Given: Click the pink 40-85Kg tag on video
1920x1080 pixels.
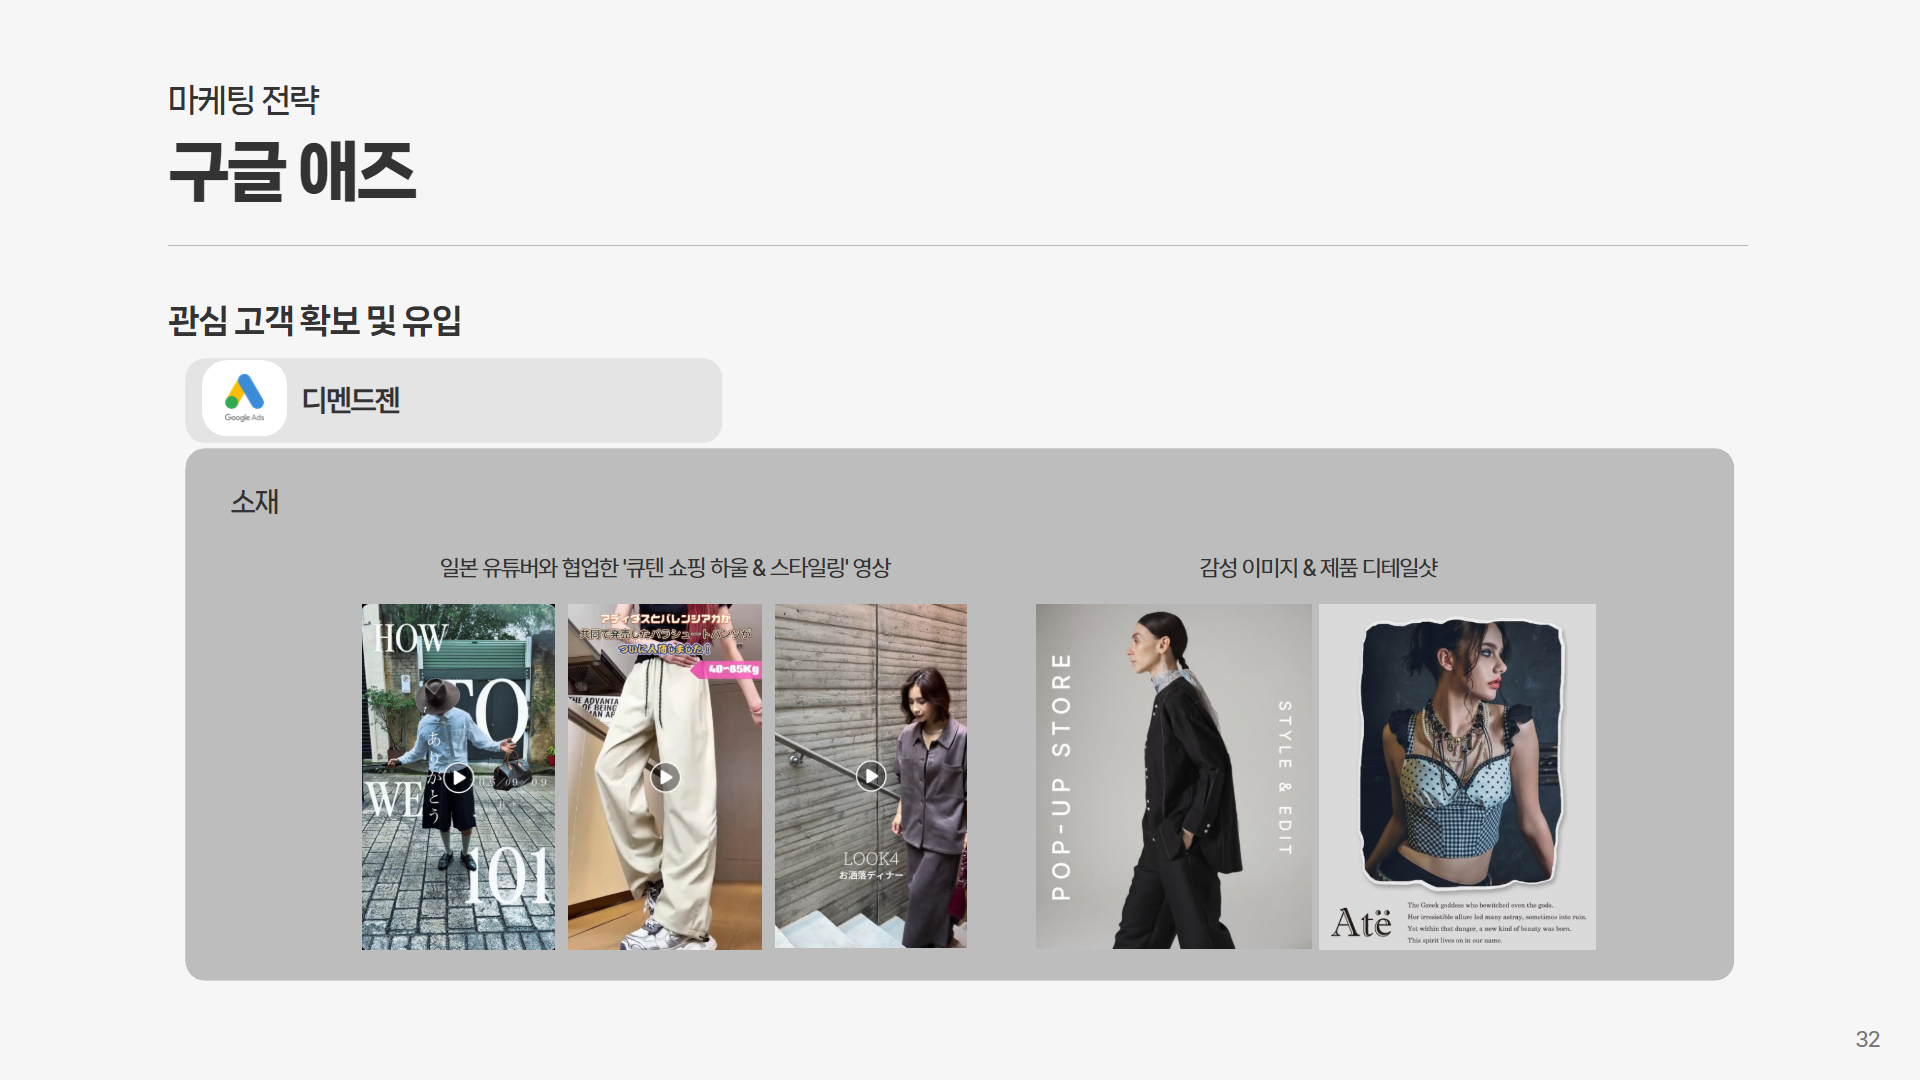Looking at the screenshot, I should point(731,669).
